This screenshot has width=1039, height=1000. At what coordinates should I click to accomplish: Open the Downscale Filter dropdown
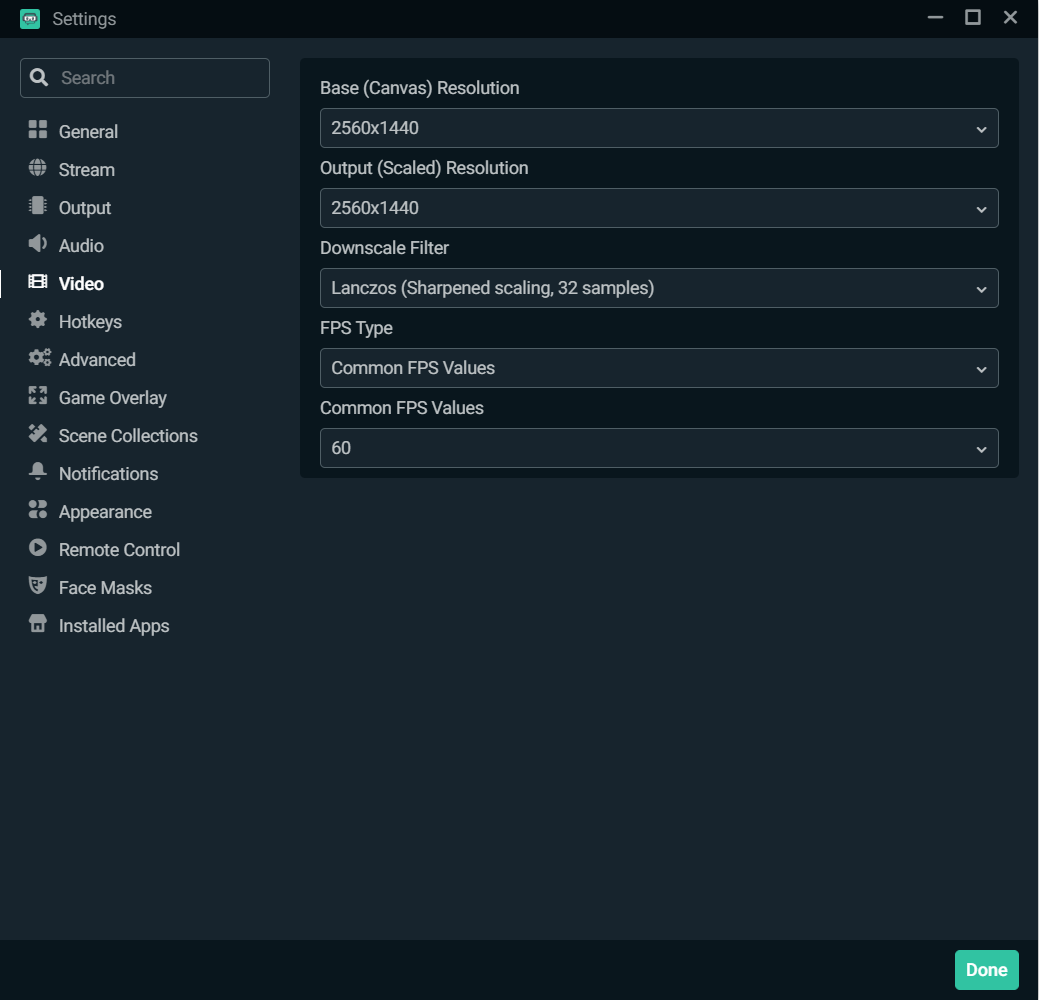tap(659, 288)
